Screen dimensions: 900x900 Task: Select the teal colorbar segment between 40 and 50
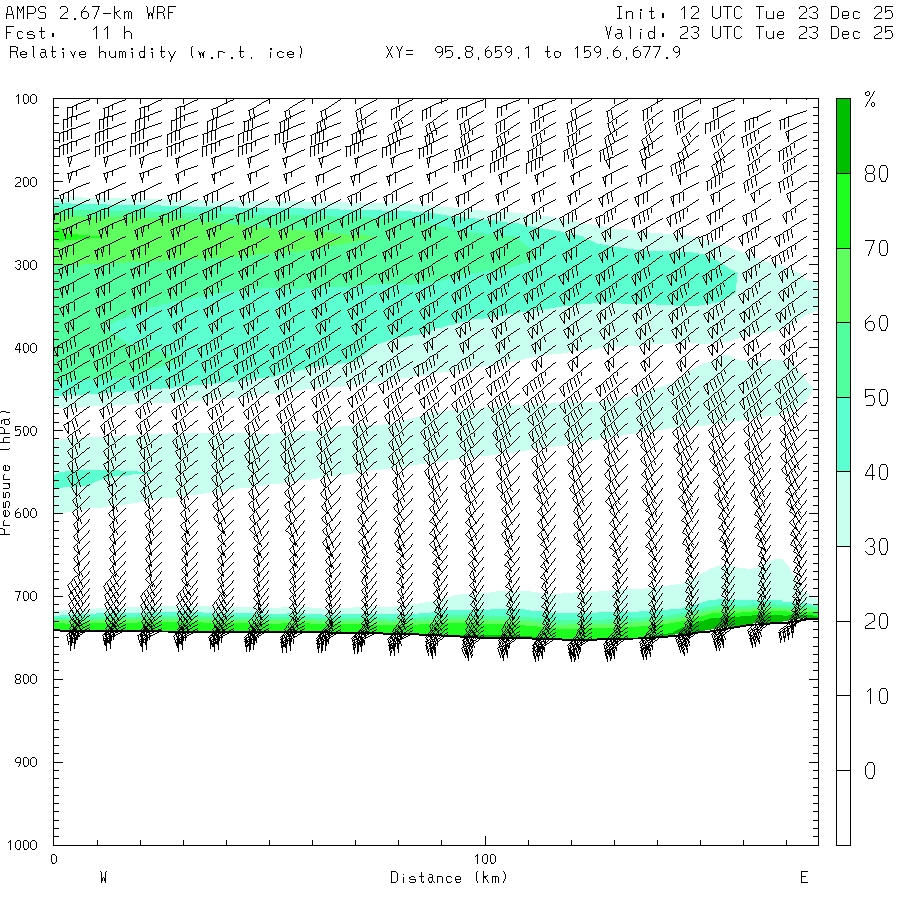(x=843, y=435)
